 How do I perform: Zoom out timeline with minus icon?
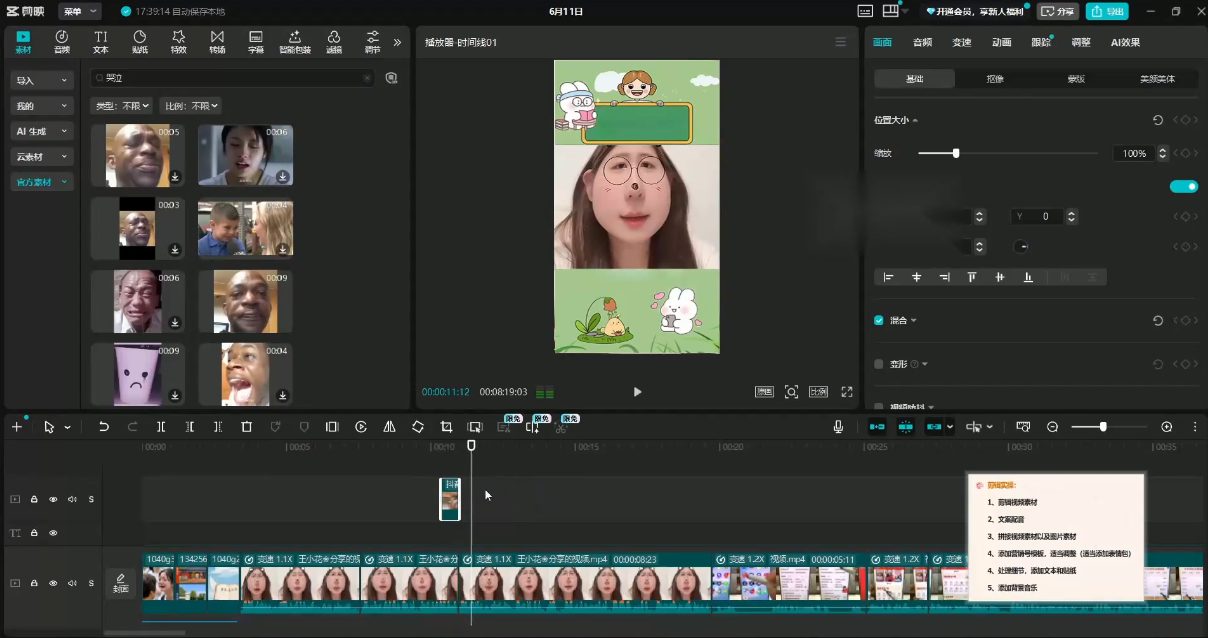(x=1052, y=427)
